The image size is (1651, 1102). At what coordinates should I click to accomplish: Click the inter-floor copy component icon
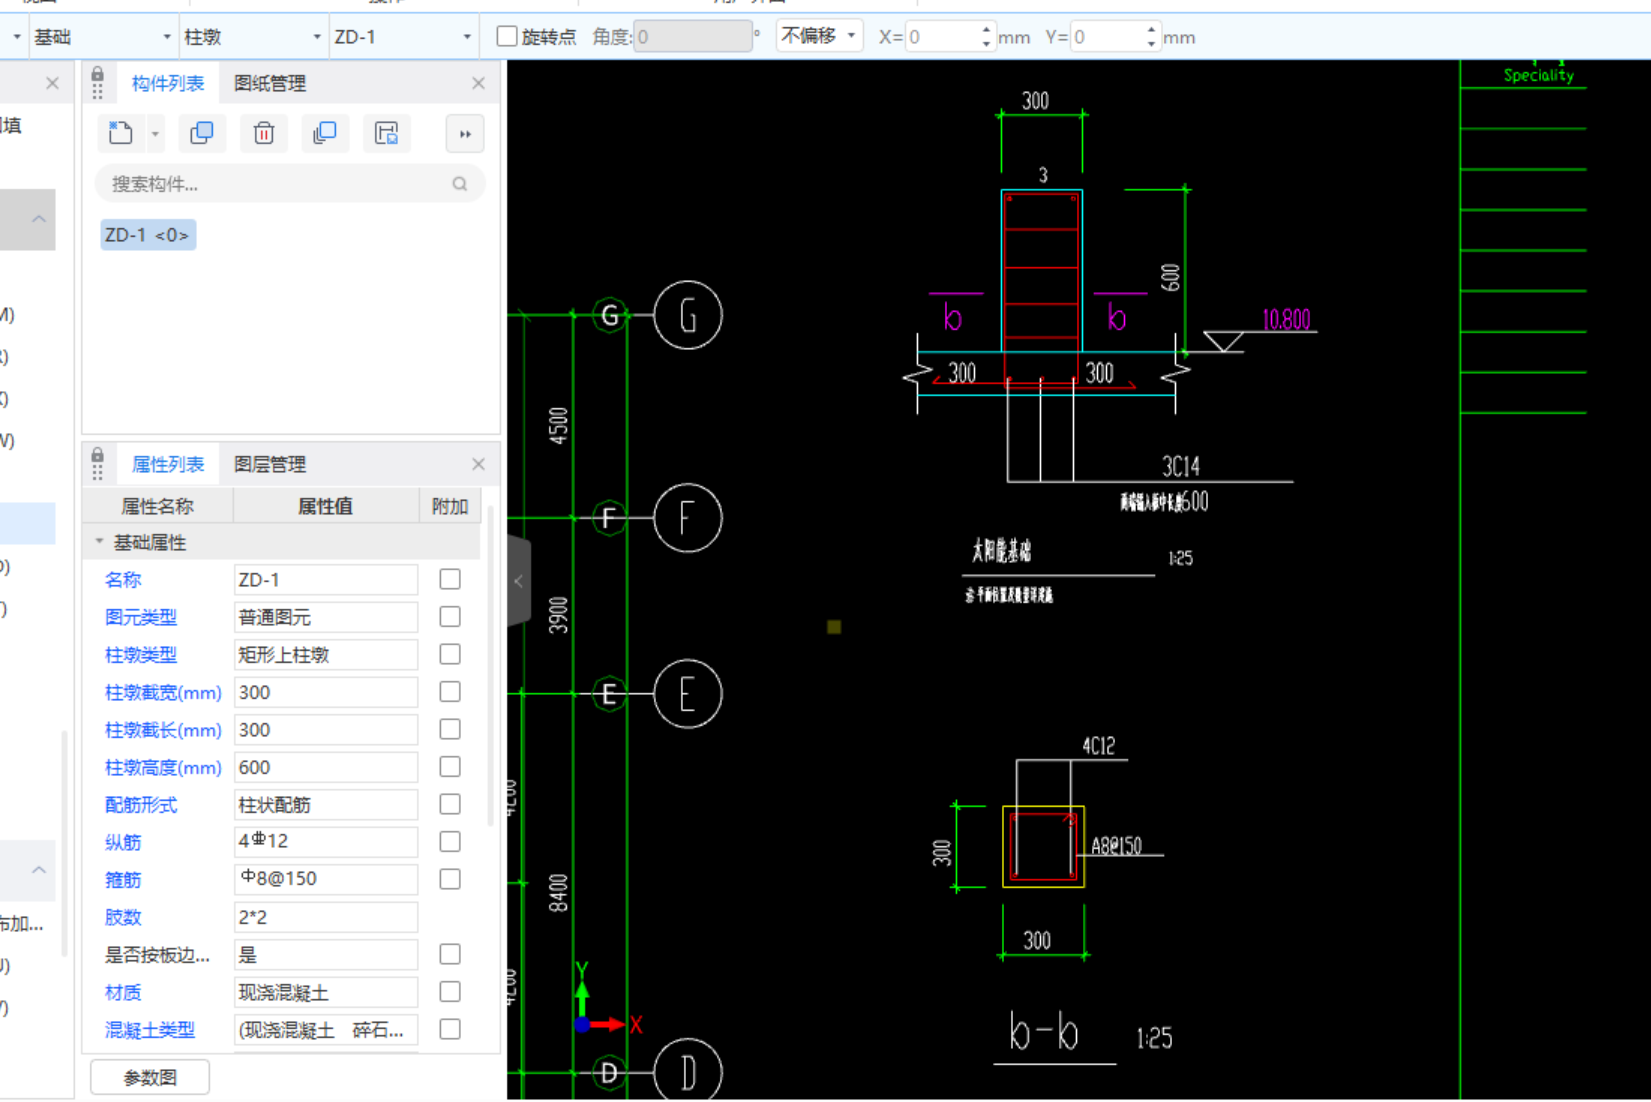point(325,133)
